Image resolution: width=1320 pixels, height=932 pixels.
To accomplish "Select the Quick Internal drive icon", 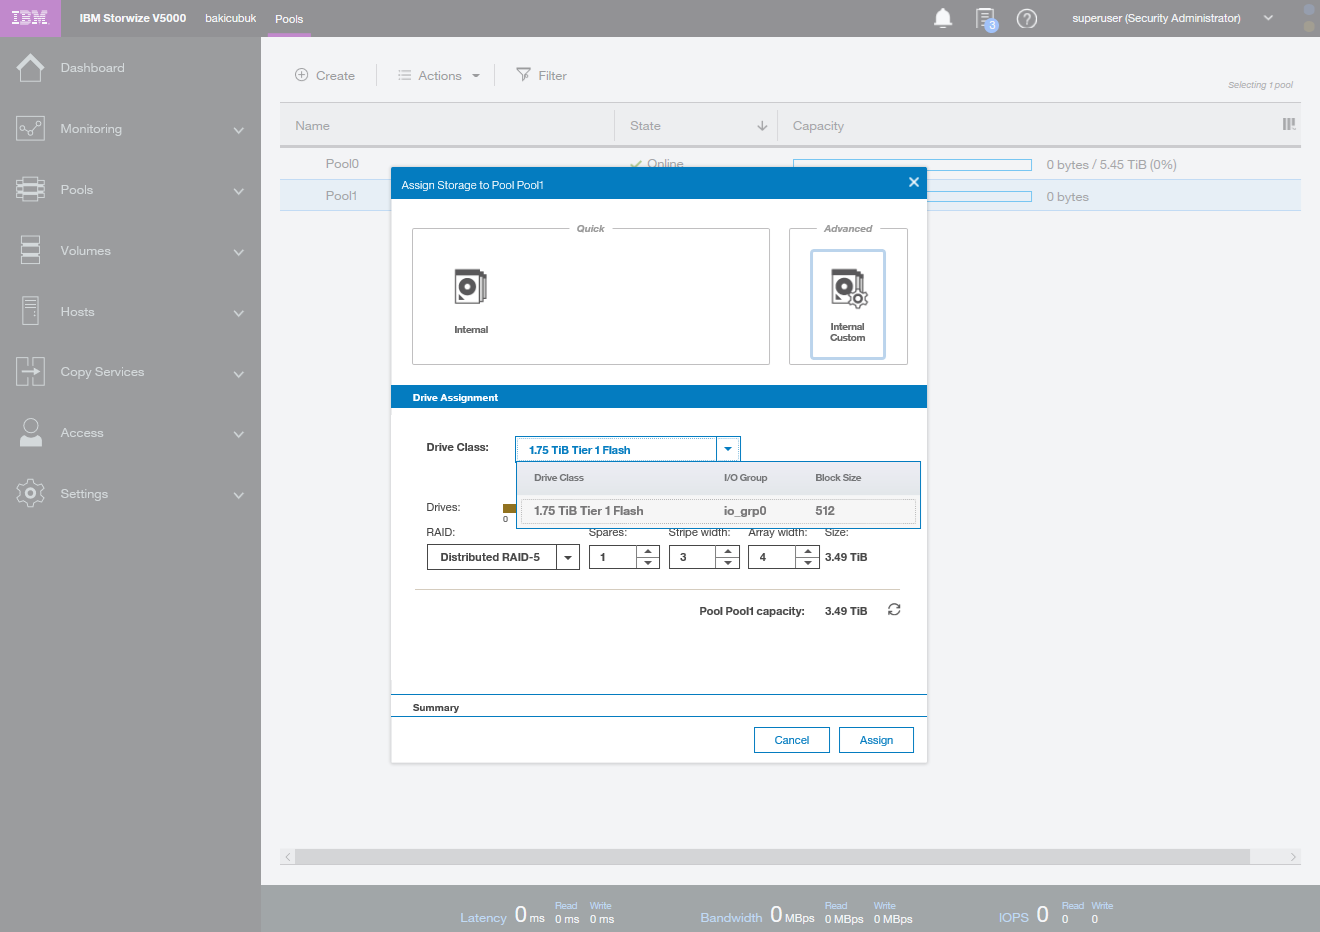I will coord(470,288).
